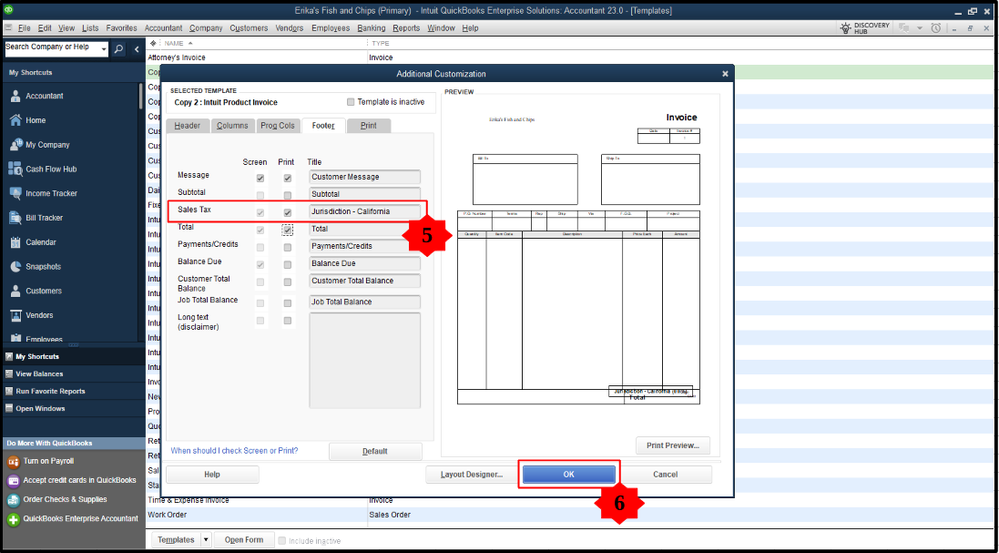This screenshot has height=553, width=999.
Task: Open the Calendar shortcut
Action: 41,242
